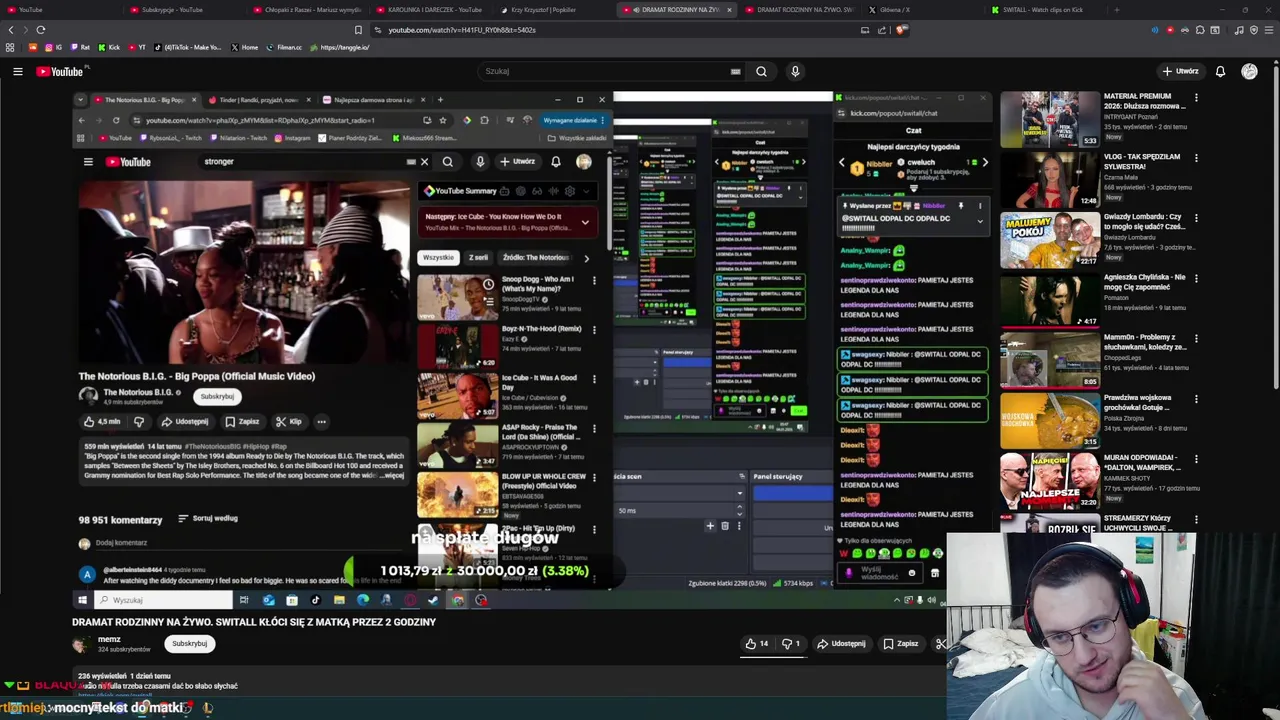Click the Utwórz create button at top right
Image resolution: width=1280 pixels, height=720 pixels.
(1180, 71)
